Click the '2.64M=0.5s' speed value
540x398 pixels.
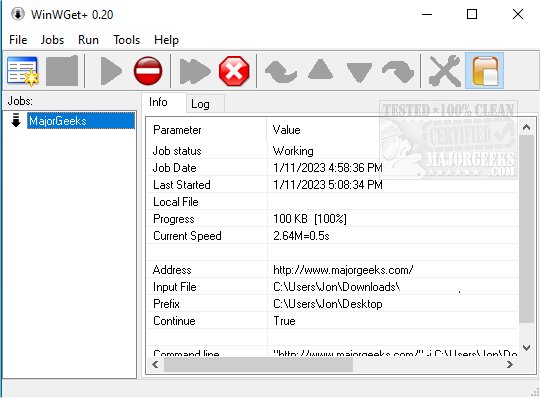(x=301, y=236)
